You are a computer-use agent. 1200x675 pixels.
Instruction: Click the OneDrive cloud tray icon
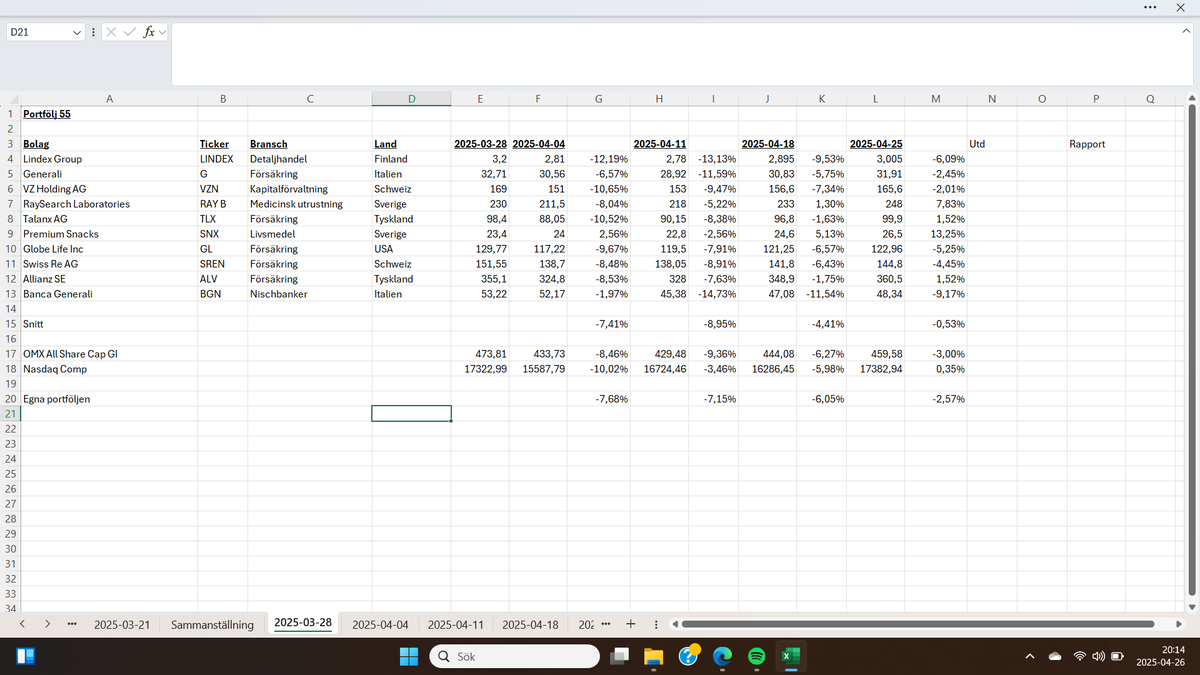[x=1055, y=657]
